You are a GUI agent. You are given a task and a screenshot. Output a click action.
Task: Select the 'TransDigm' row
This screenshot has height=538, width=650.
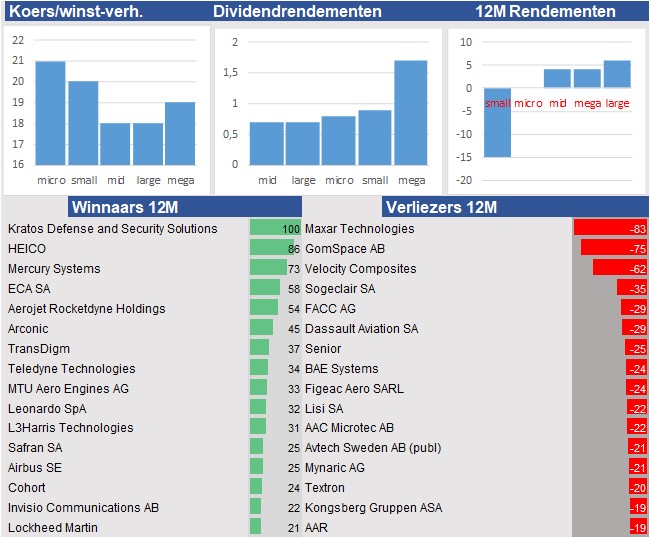[39, 349]
